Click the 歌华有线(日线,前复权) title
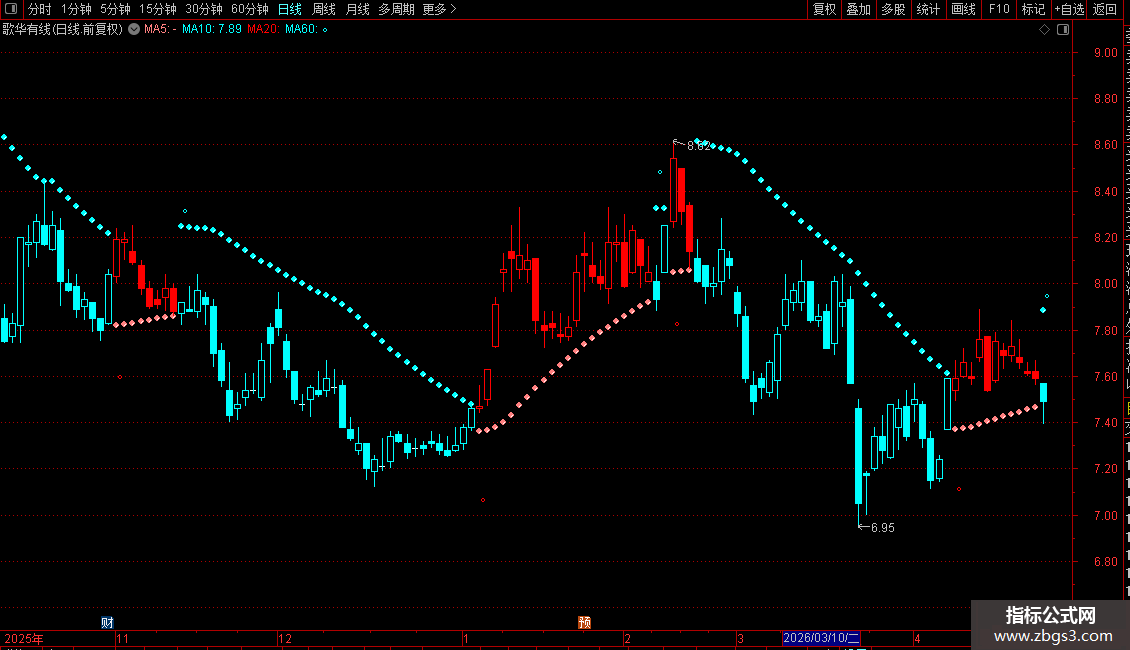Screen dimensions: 1130x650 (x=63, y=30)
